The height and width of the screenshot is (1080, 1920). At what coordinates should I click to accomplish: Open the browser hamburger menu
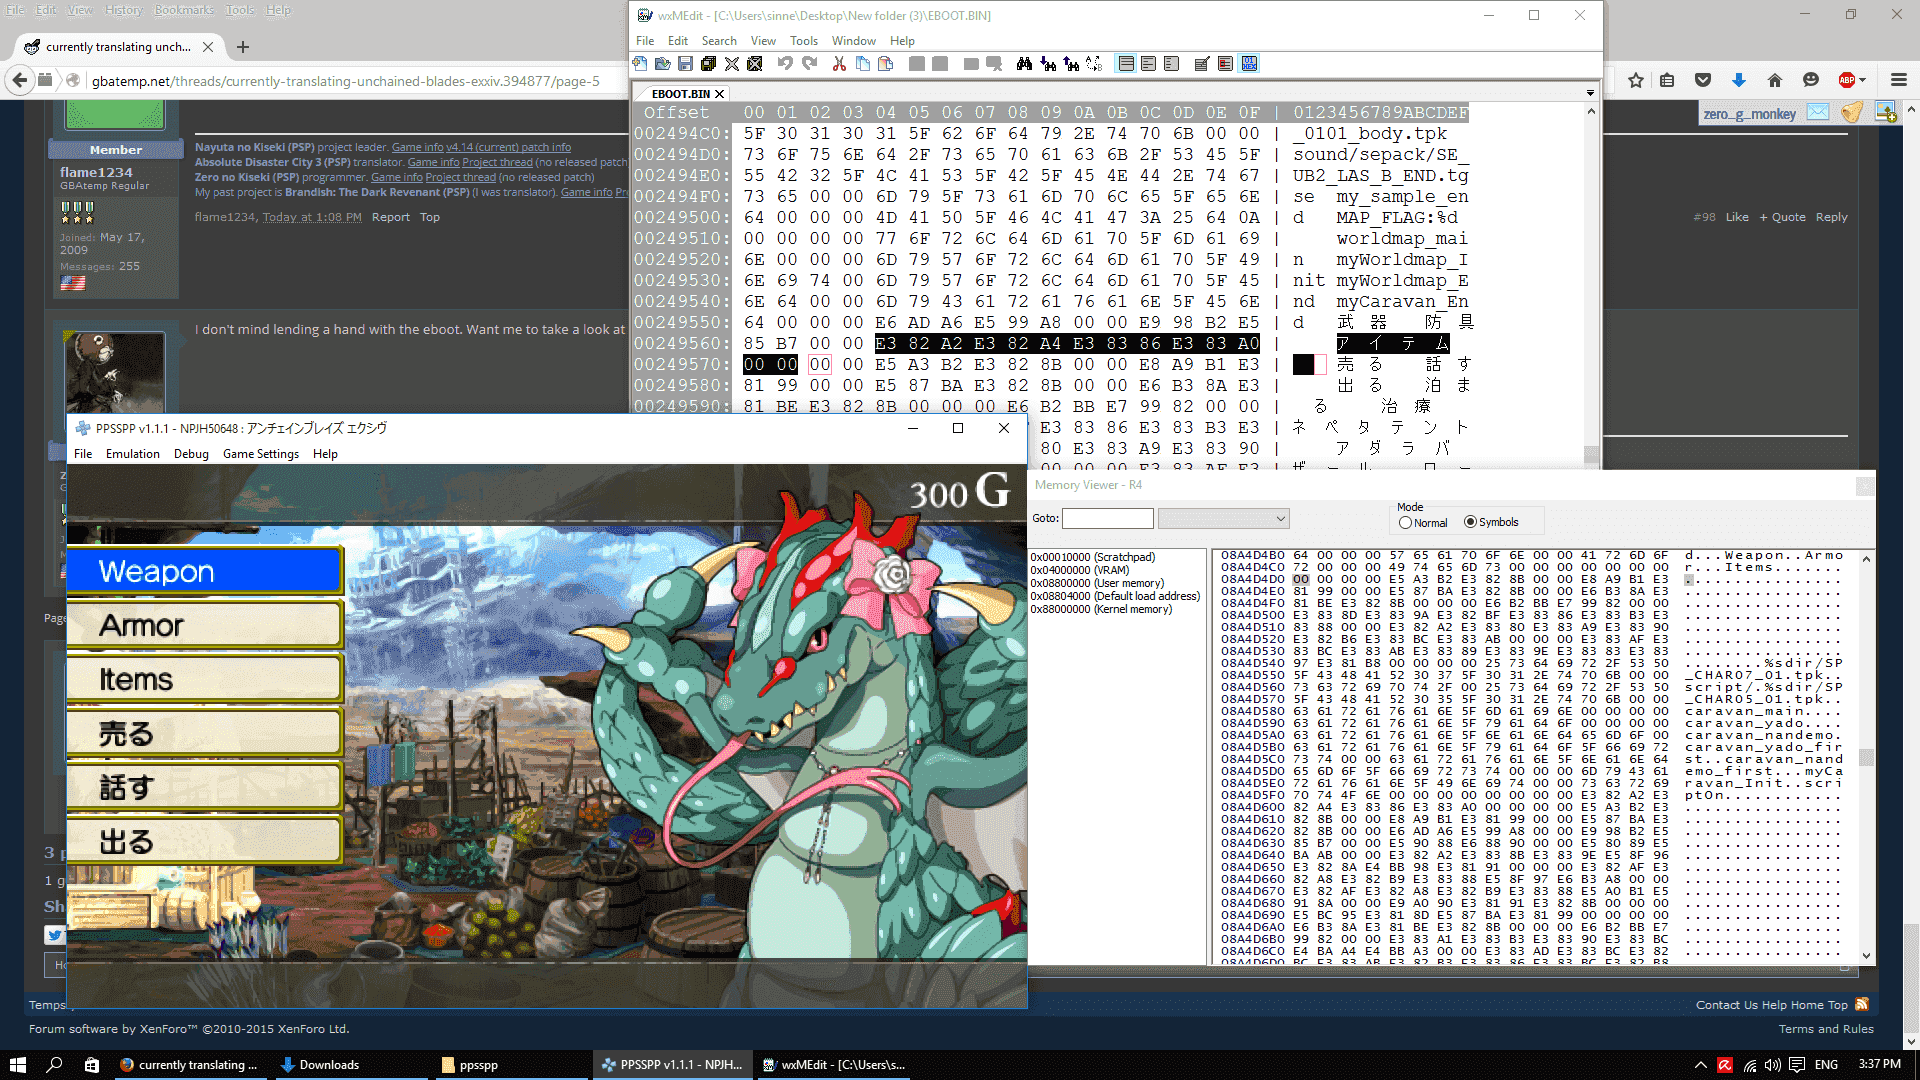click(x=1899, y=80)
